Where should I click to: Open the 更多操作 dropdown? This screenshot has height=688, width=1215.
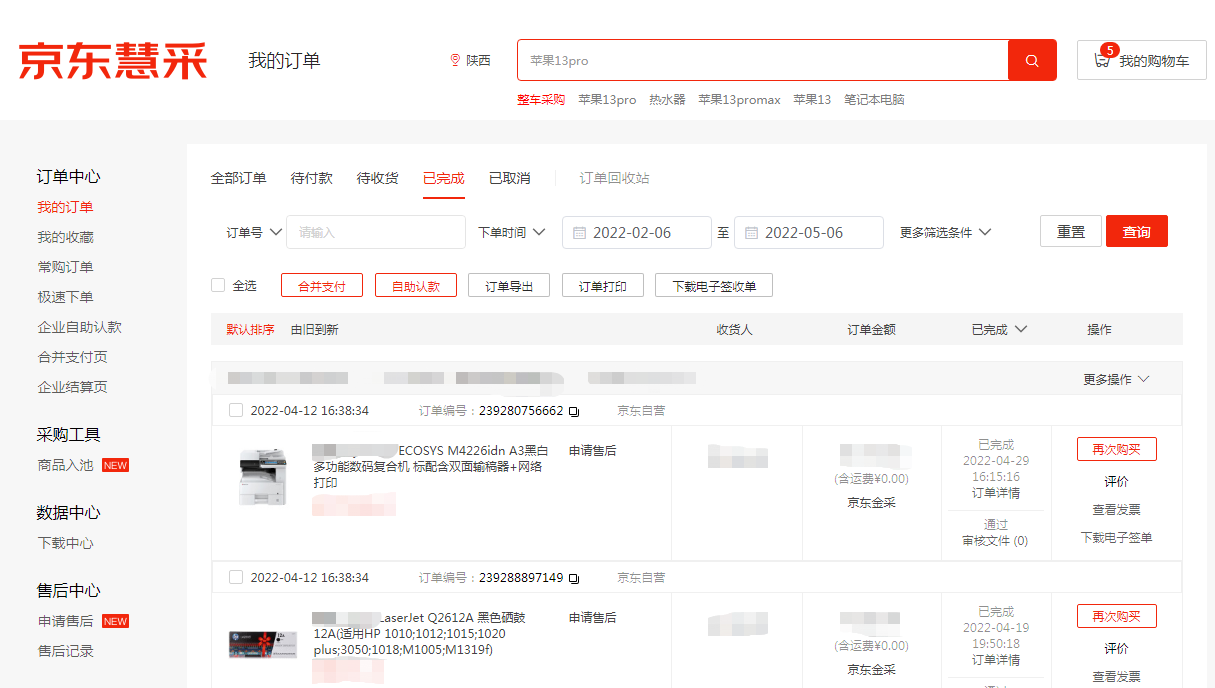click(x=1116, y=379)
